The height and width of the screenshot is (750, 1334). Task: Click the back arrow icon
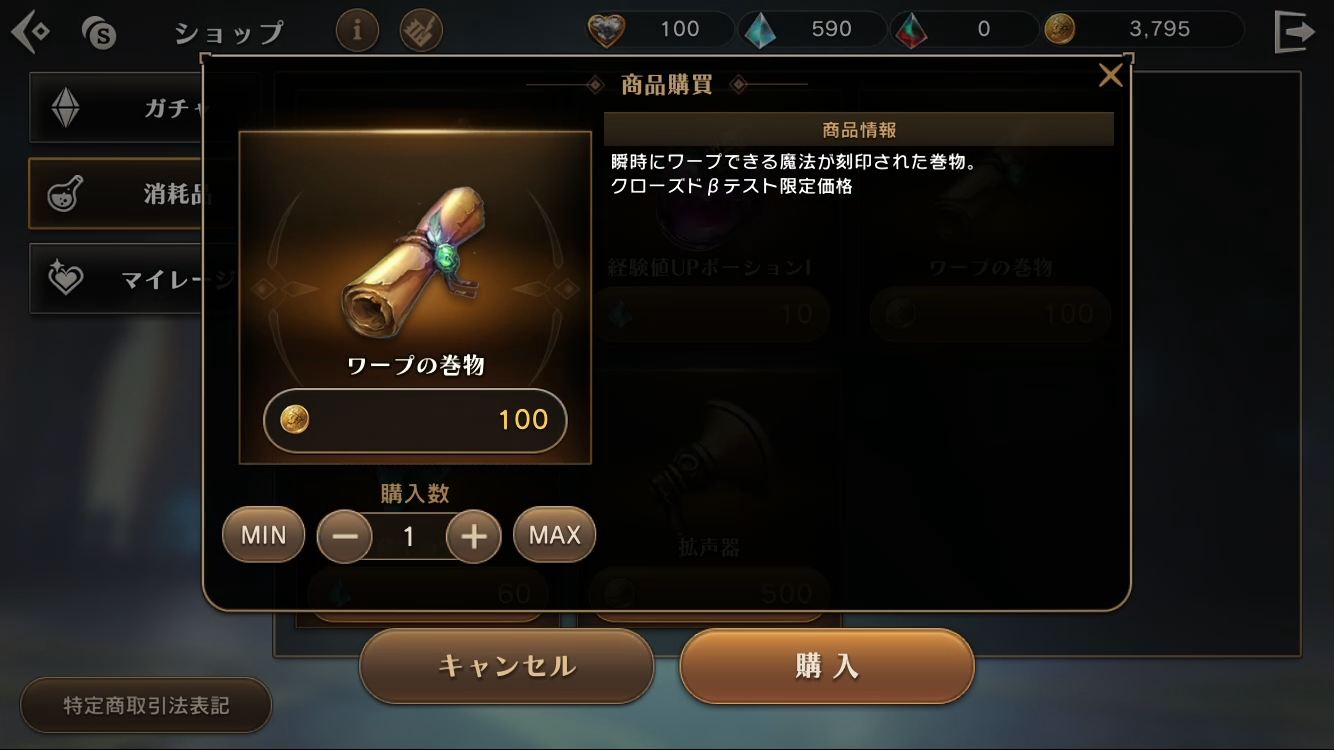click(x=30, y=32)
